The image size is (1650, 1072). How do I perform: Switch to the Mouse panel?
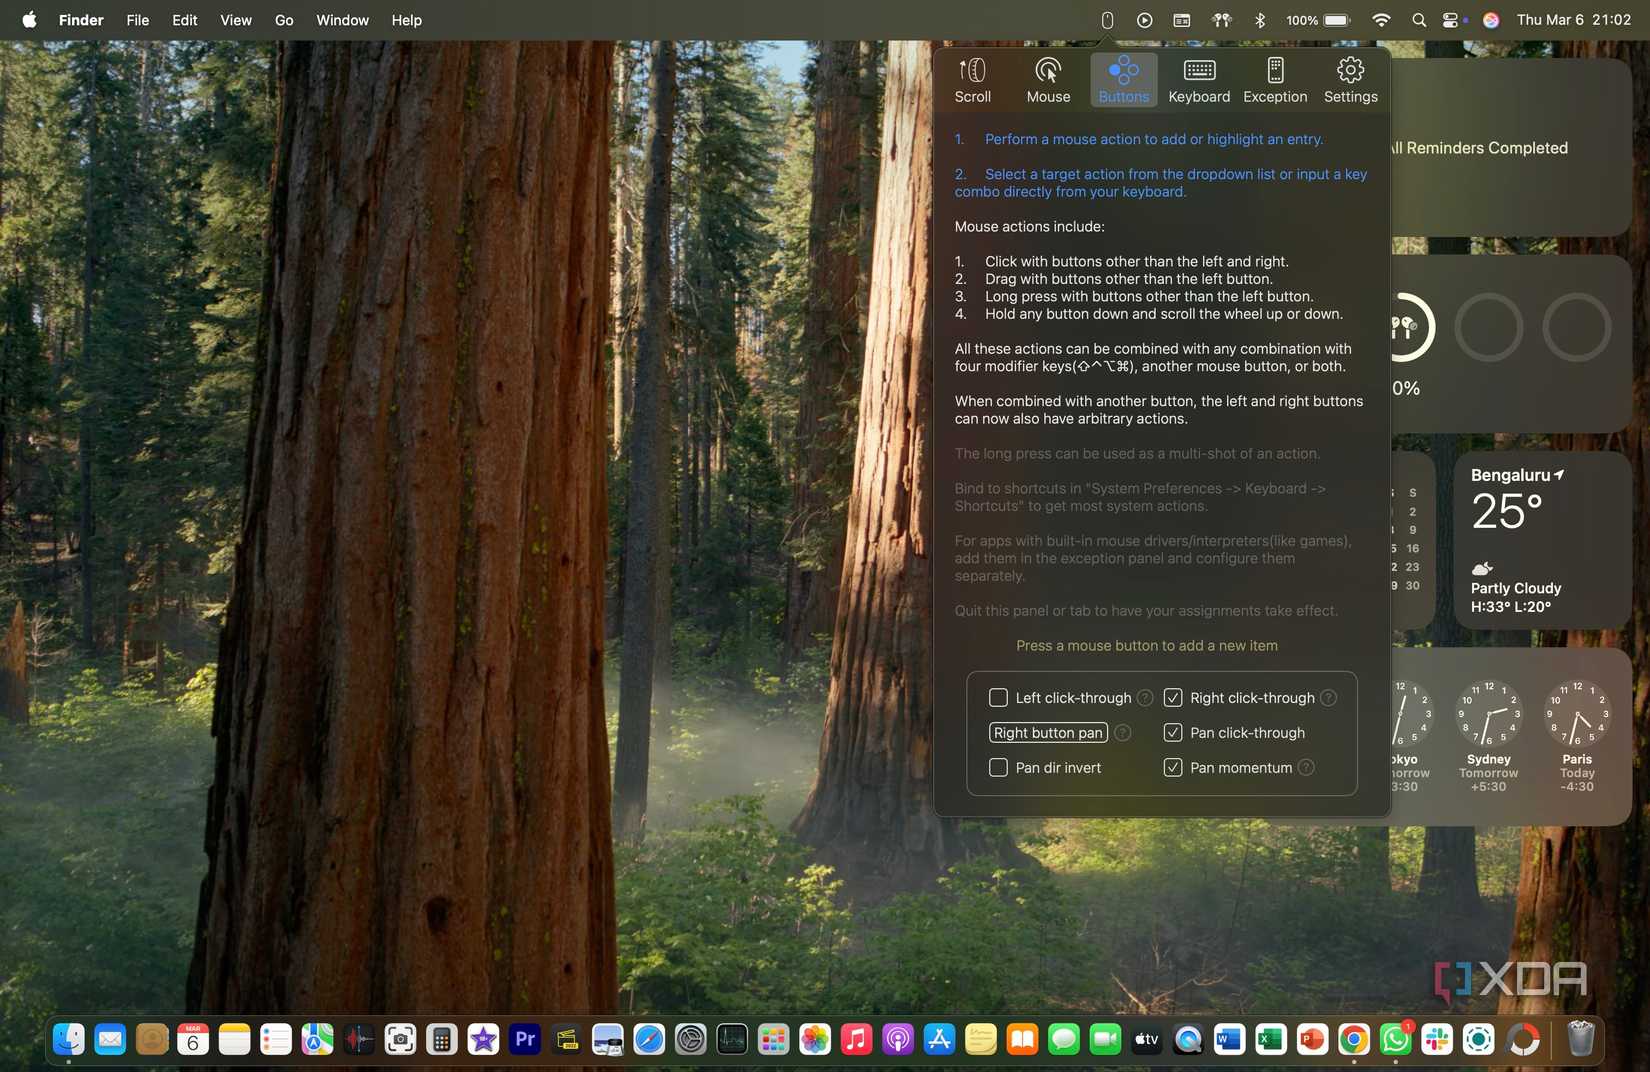point(1047,79)
